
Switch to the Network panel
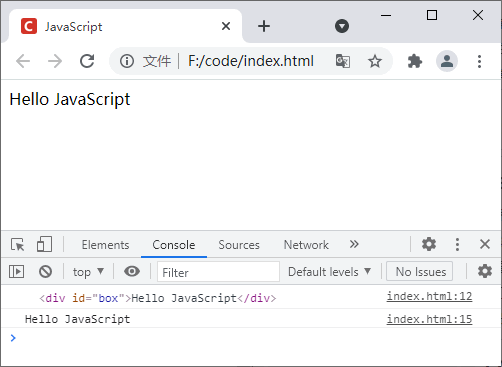point(306,245)
